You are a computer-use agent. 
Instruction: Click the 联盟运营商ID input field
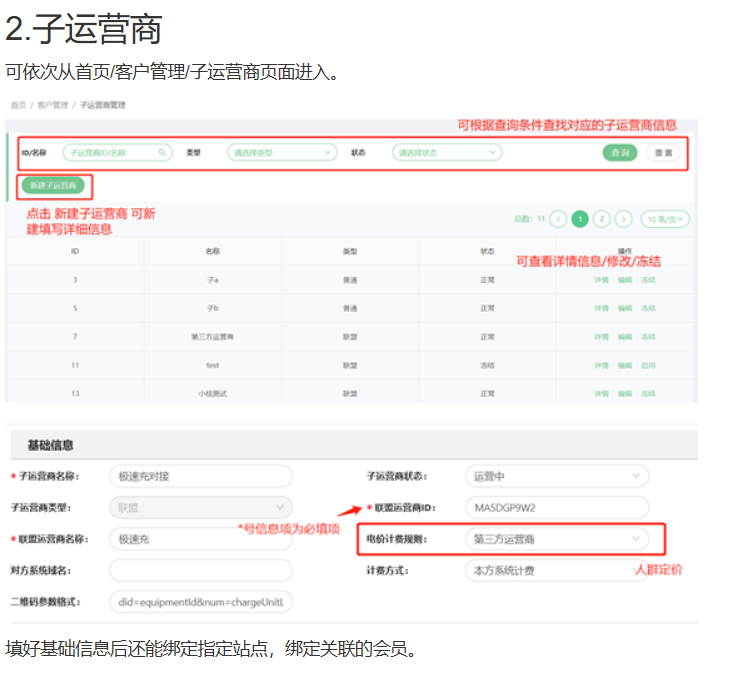pyautogui.click(x=556, y=508)
